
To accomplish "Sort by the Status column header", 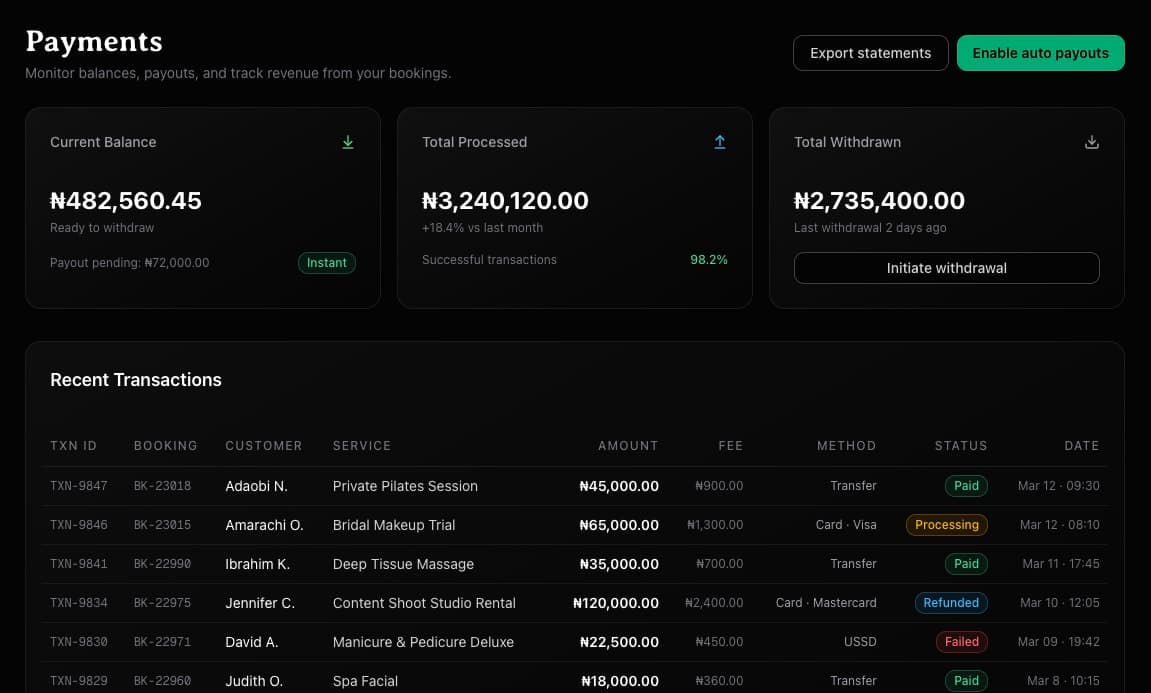I will (x=960, y=445).
